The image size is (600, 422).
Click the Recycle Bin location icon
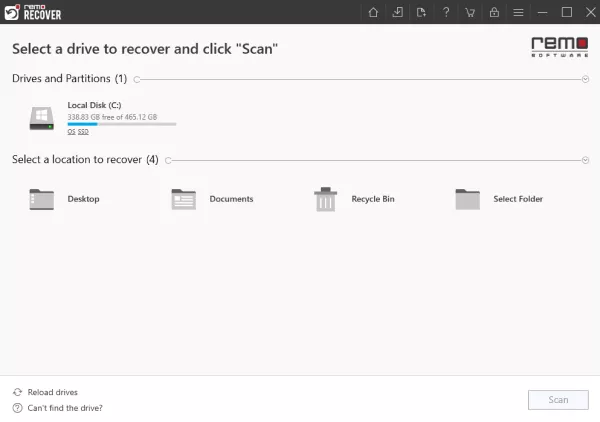pos(325,199)
